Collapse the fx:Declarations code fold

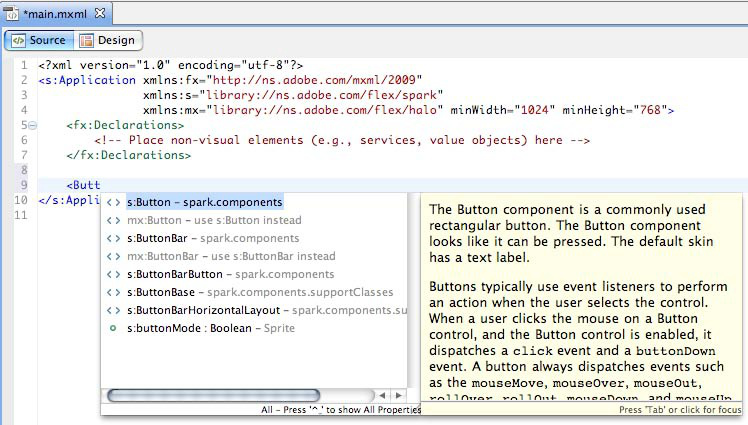pos(33,126)
